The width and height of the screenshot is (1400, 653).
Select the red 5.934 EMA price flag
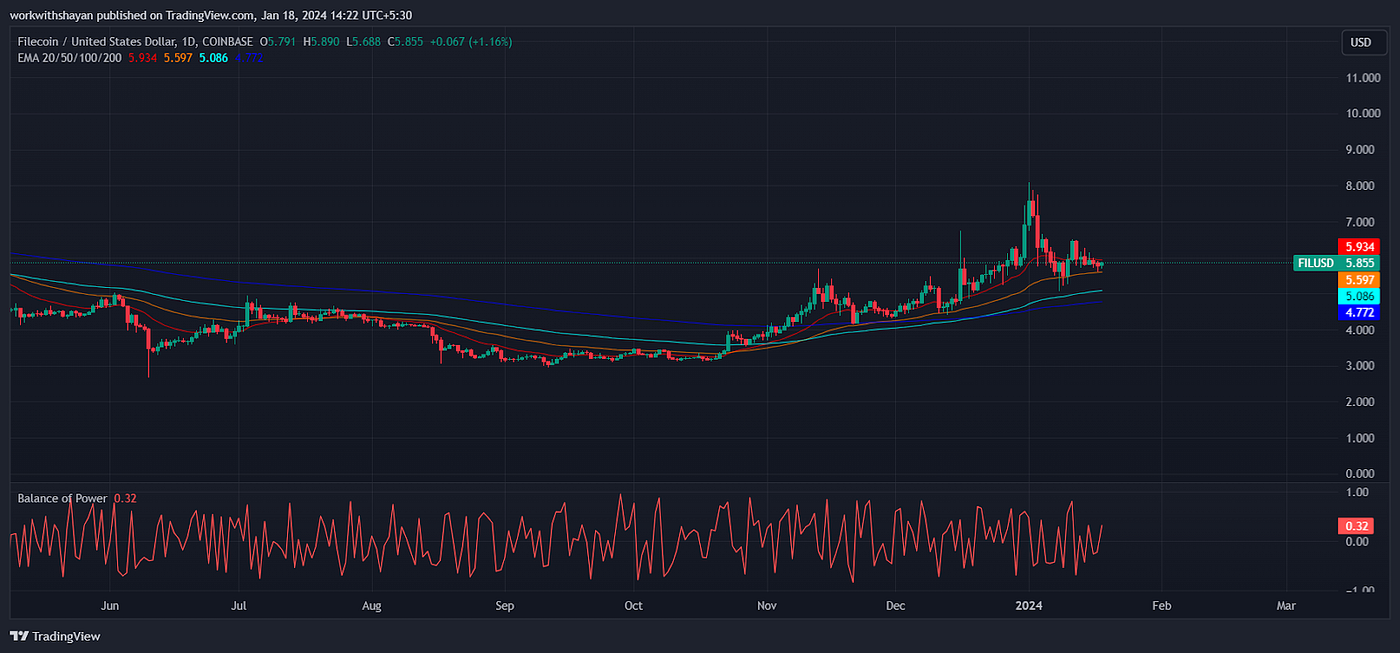[1358, 246]
